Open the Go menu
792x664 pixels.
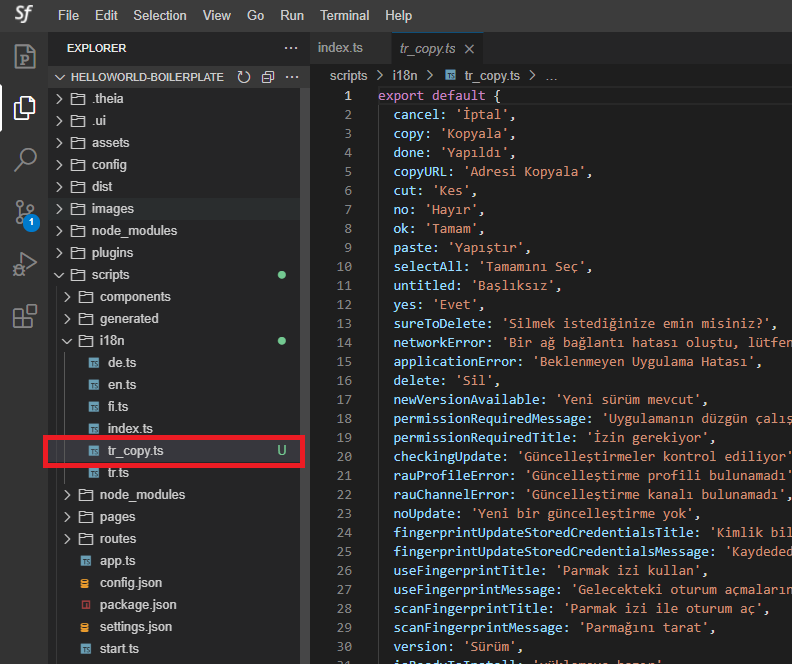255,16
